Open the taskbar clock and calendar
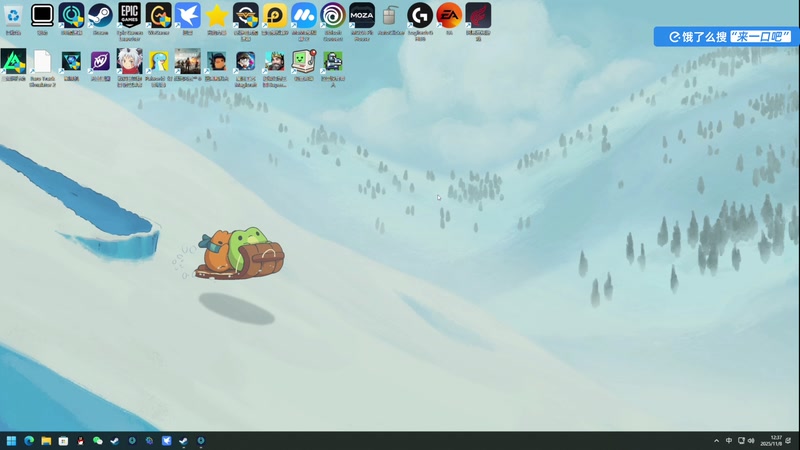Screen dimensions: 800x450 click(x=771, y=441)
